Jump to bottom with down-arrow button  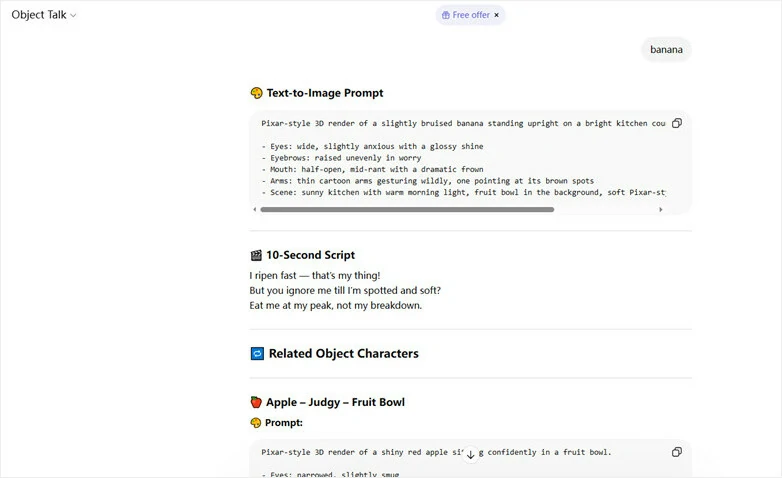470,455
